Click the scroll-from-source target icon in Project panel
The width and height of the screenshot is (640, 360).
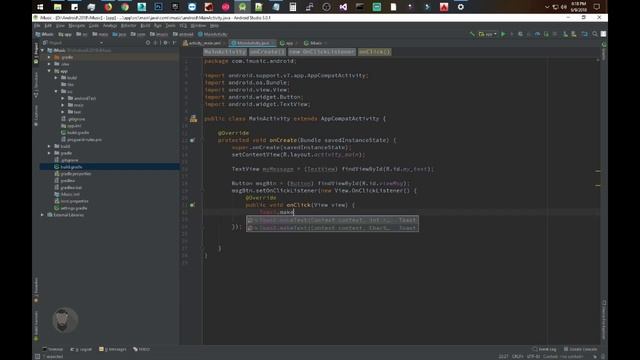click(x=148, y=43)
